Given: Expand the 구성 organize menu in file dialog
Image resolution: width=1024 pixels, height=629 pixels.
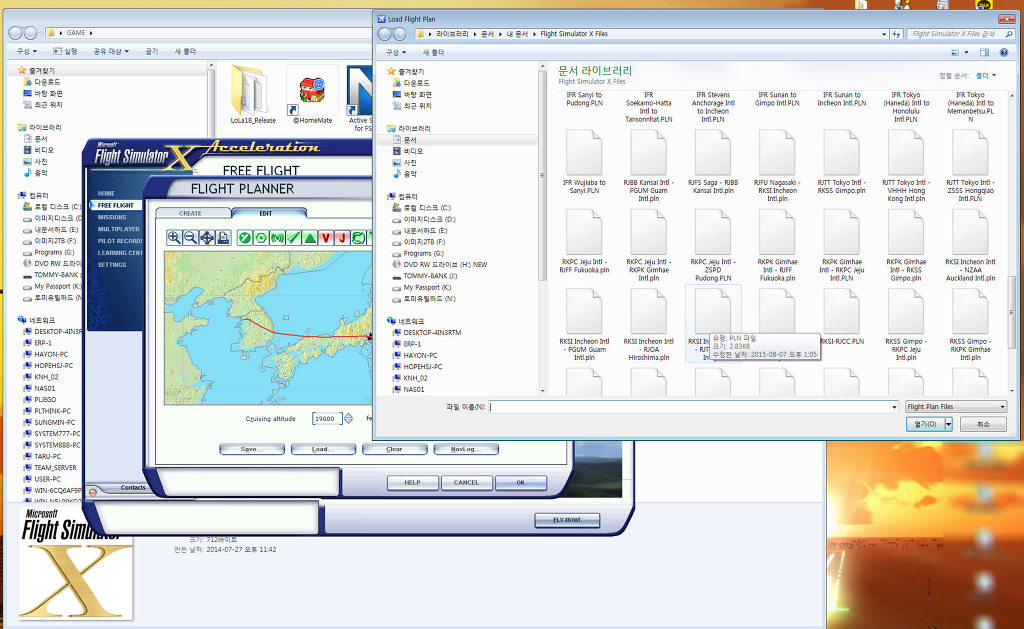Looking at the screenshot, I should (396, 52).
